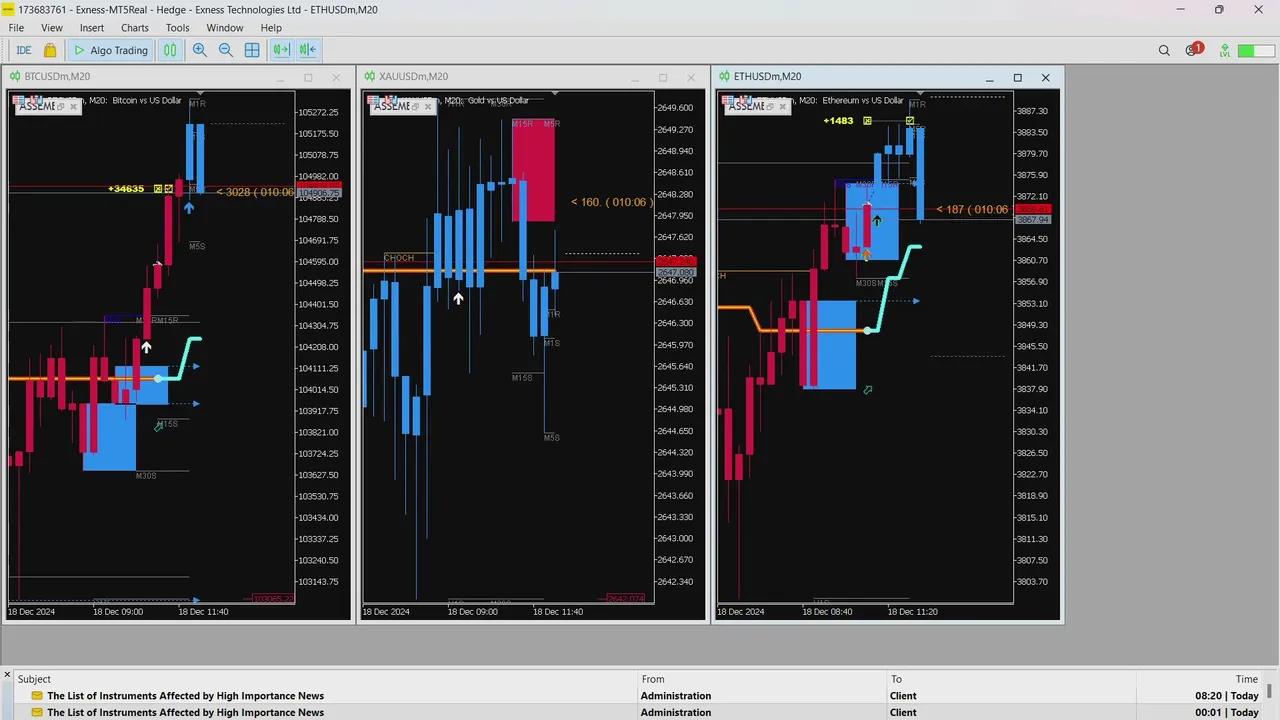This screenshot has width=1280, height=720.
Task: Sort mailbox by the Subject column header
Action: 326,679
